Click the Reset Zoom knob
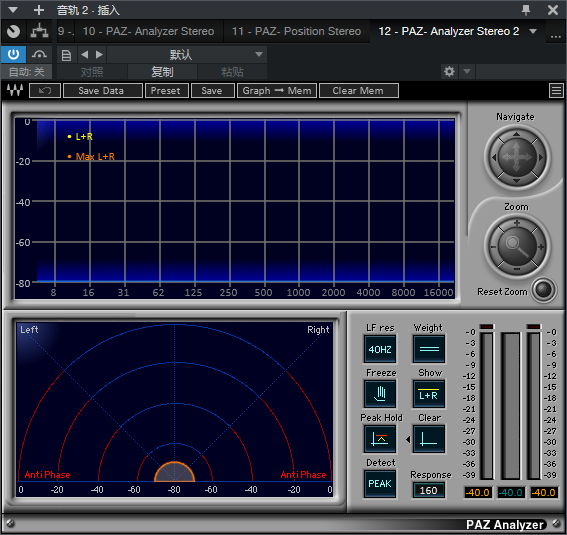Viewport: 567px width, 535px height. (x=543, y=290)
